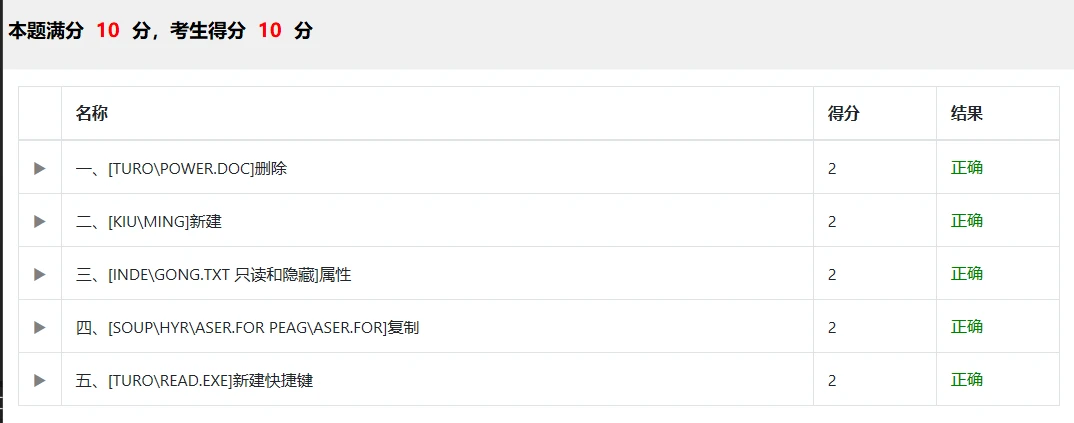
Task: Expand the TURO\POWER.DOC delete row
Action: point(40,168)
